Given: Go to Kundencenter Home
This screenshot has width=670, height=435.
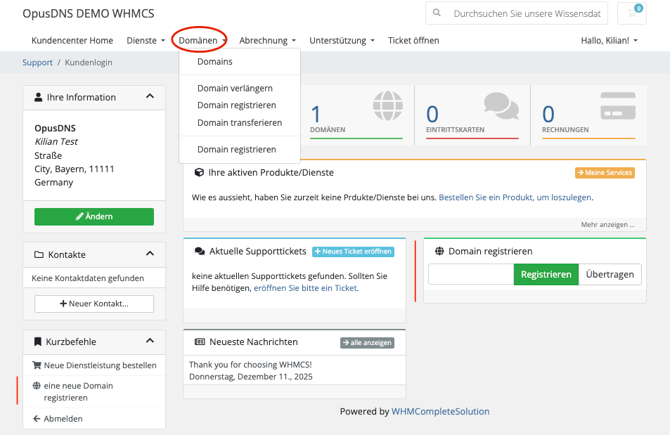Looking at the screenshot, I should pyautogui.click(x=72, y=41).
